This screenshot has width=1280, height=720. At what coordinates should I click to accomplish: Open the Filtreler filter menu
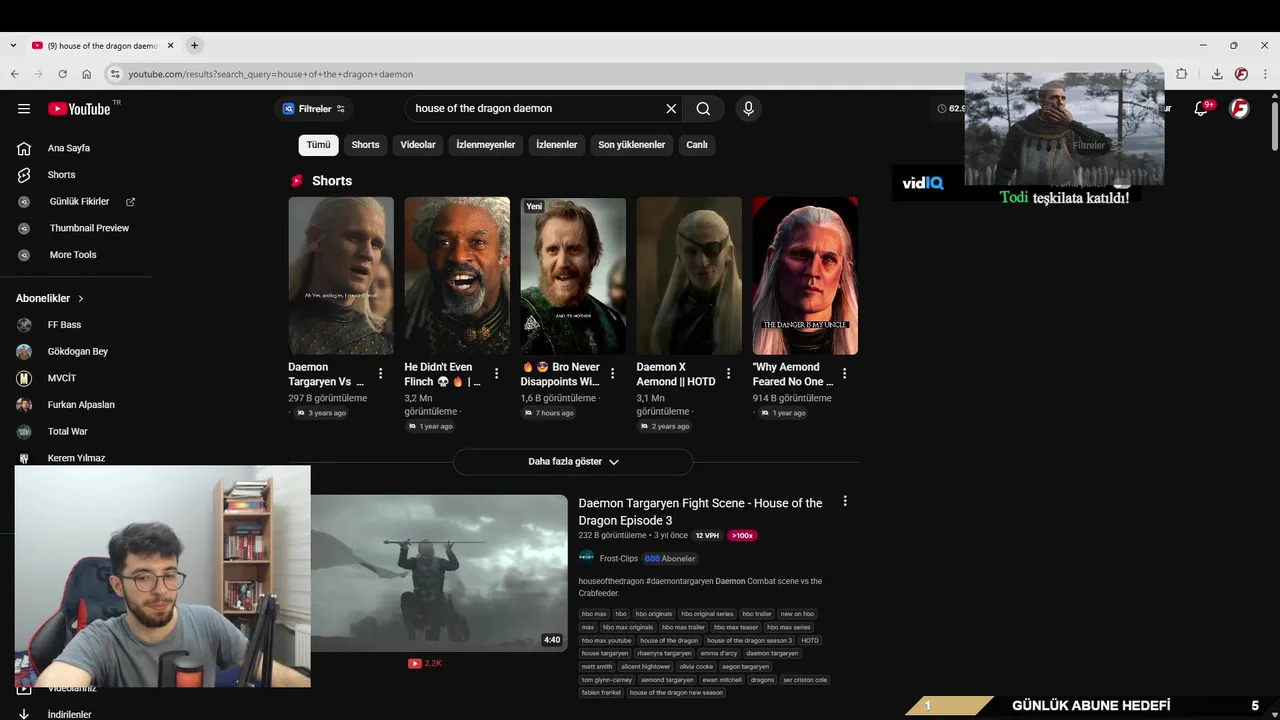coord(313,109)
